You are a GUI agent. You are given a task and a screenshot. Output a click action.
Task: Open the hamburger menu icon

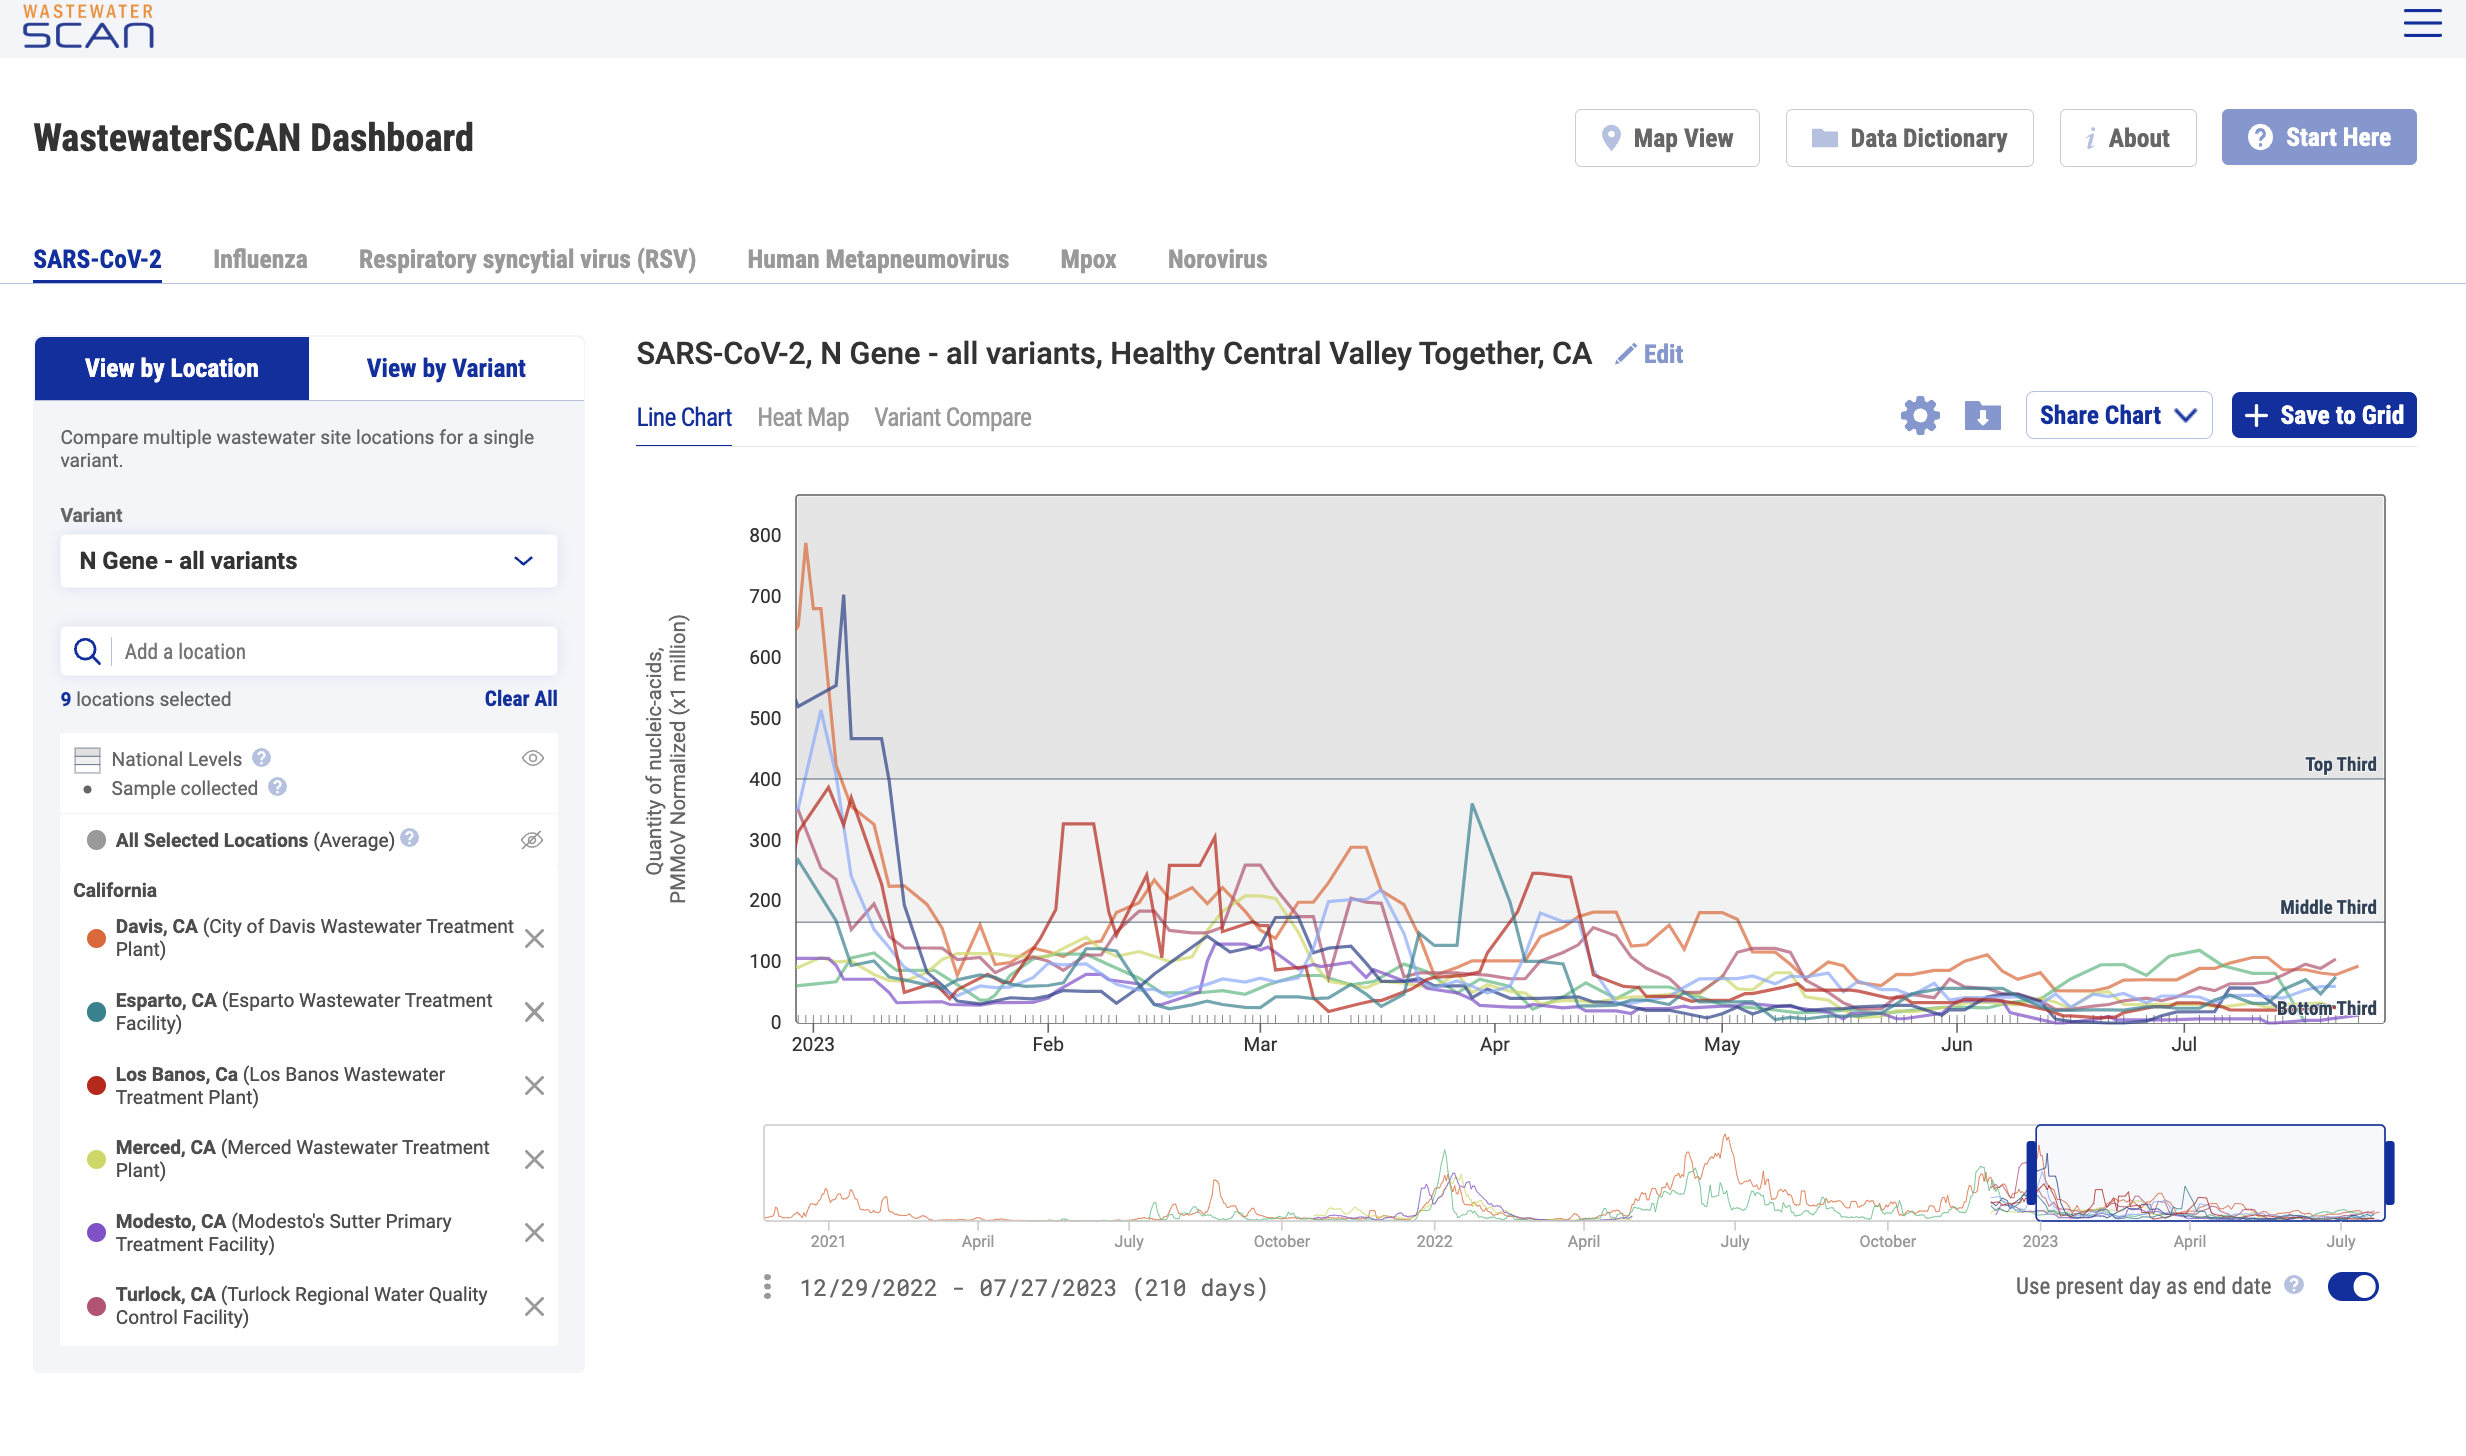click(x=2422, y=23)
